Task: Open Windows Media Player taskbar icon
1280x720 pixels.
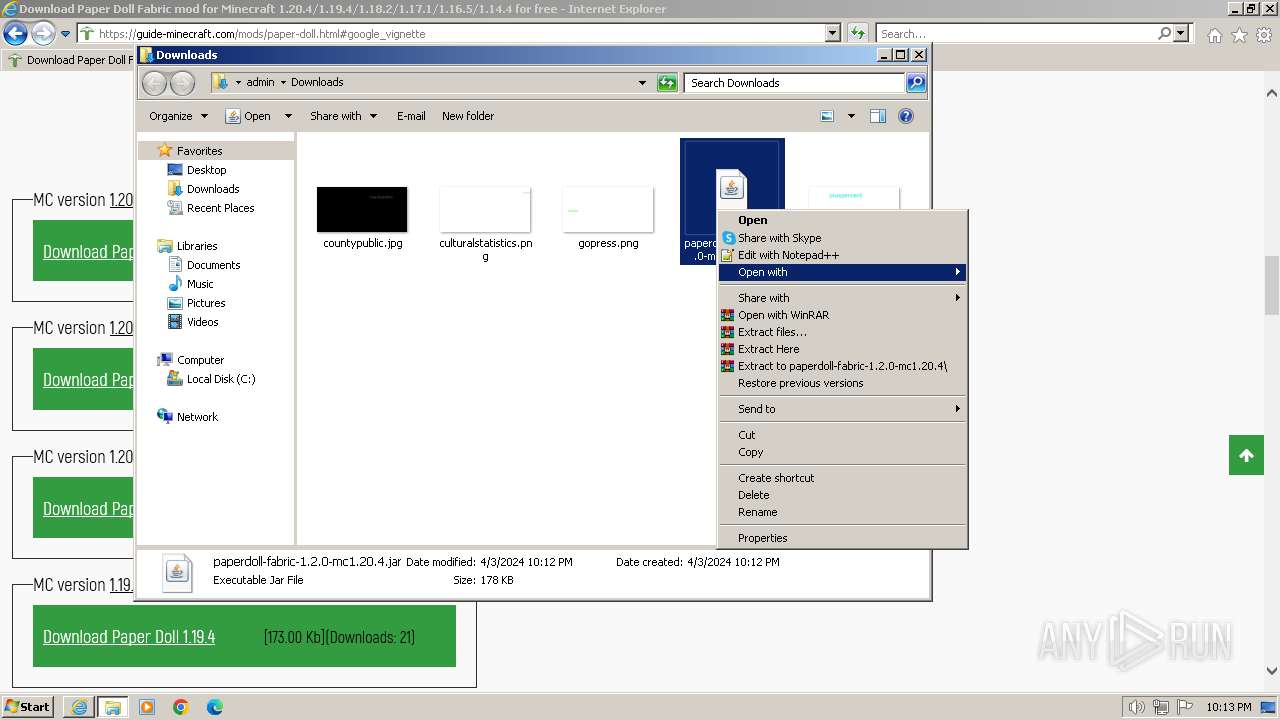Action: [x=147, y=707]
